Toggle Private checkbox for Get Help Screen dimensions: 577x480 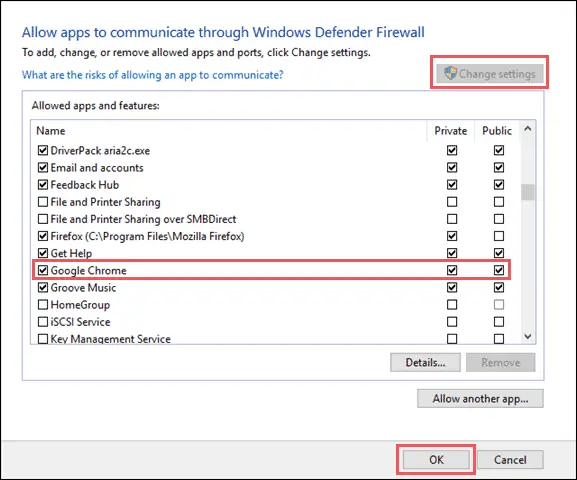coord(452,253)
